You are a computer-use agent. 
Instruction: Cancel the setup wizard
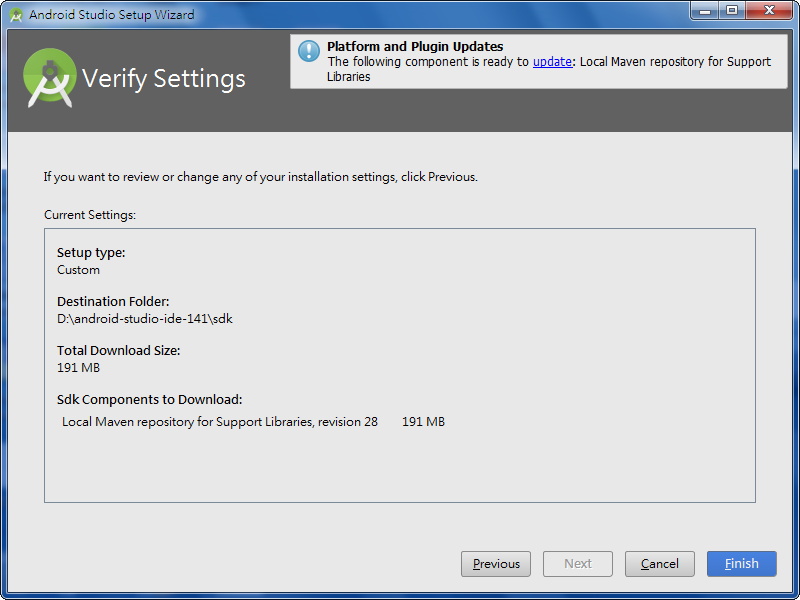[x=660, y=564]
